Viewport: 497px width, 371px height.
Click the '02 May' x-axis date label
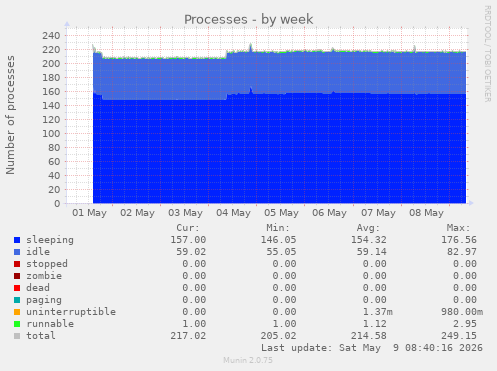tap(137, 213)
